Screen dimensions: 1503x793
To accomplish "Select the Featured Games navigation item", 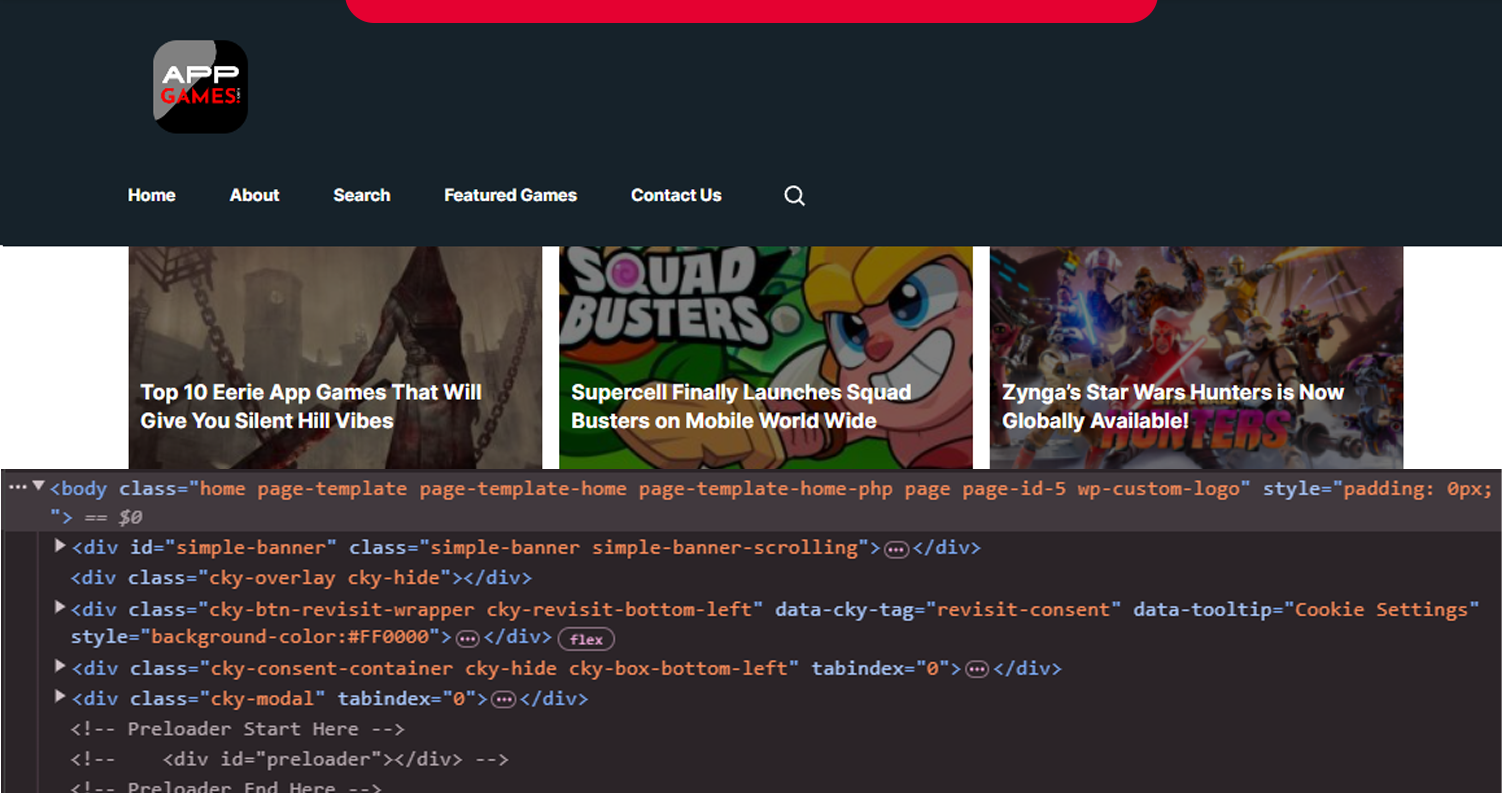I will 510,195.
